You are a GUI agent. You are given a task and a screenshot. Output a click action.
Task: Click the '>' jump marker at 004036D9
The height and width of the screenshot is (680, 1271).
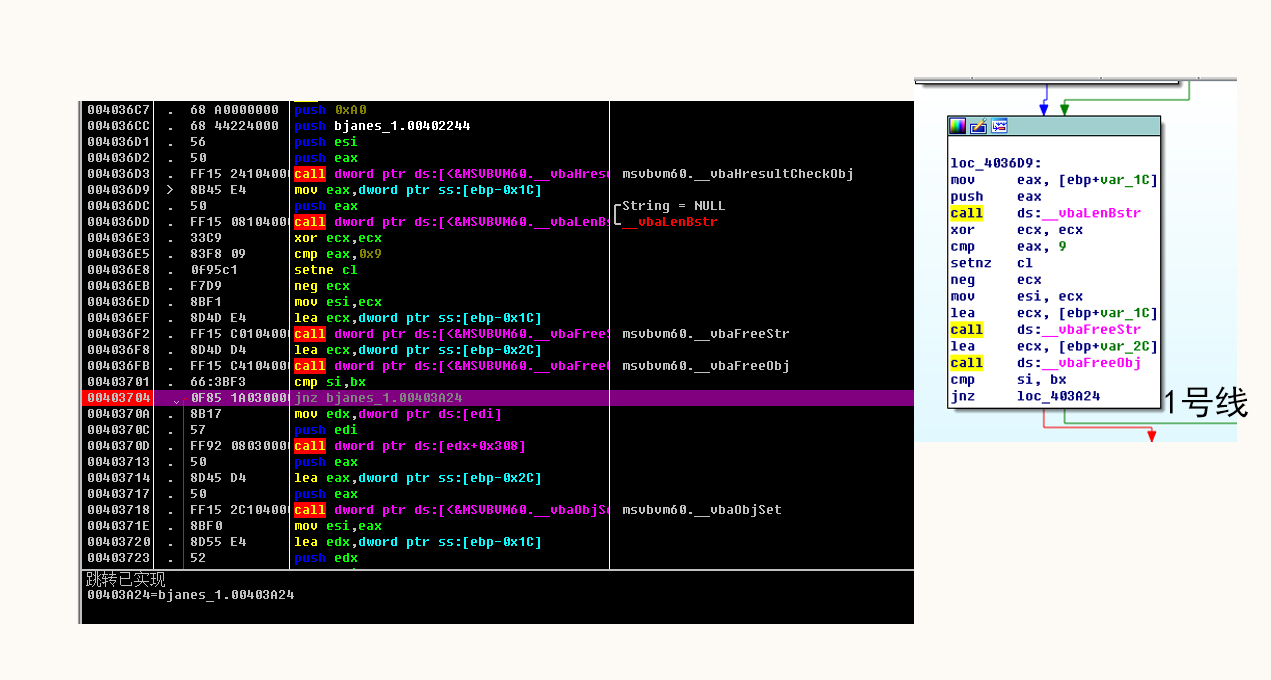coord(170,190)
